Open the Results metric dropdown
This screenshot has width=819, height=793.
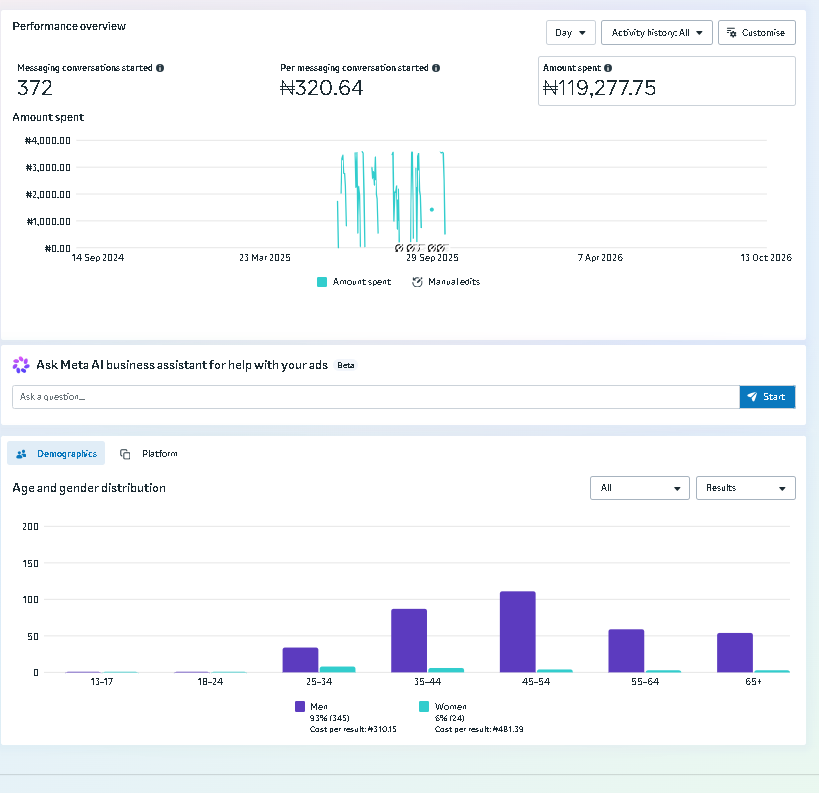(x=745, y=488)
